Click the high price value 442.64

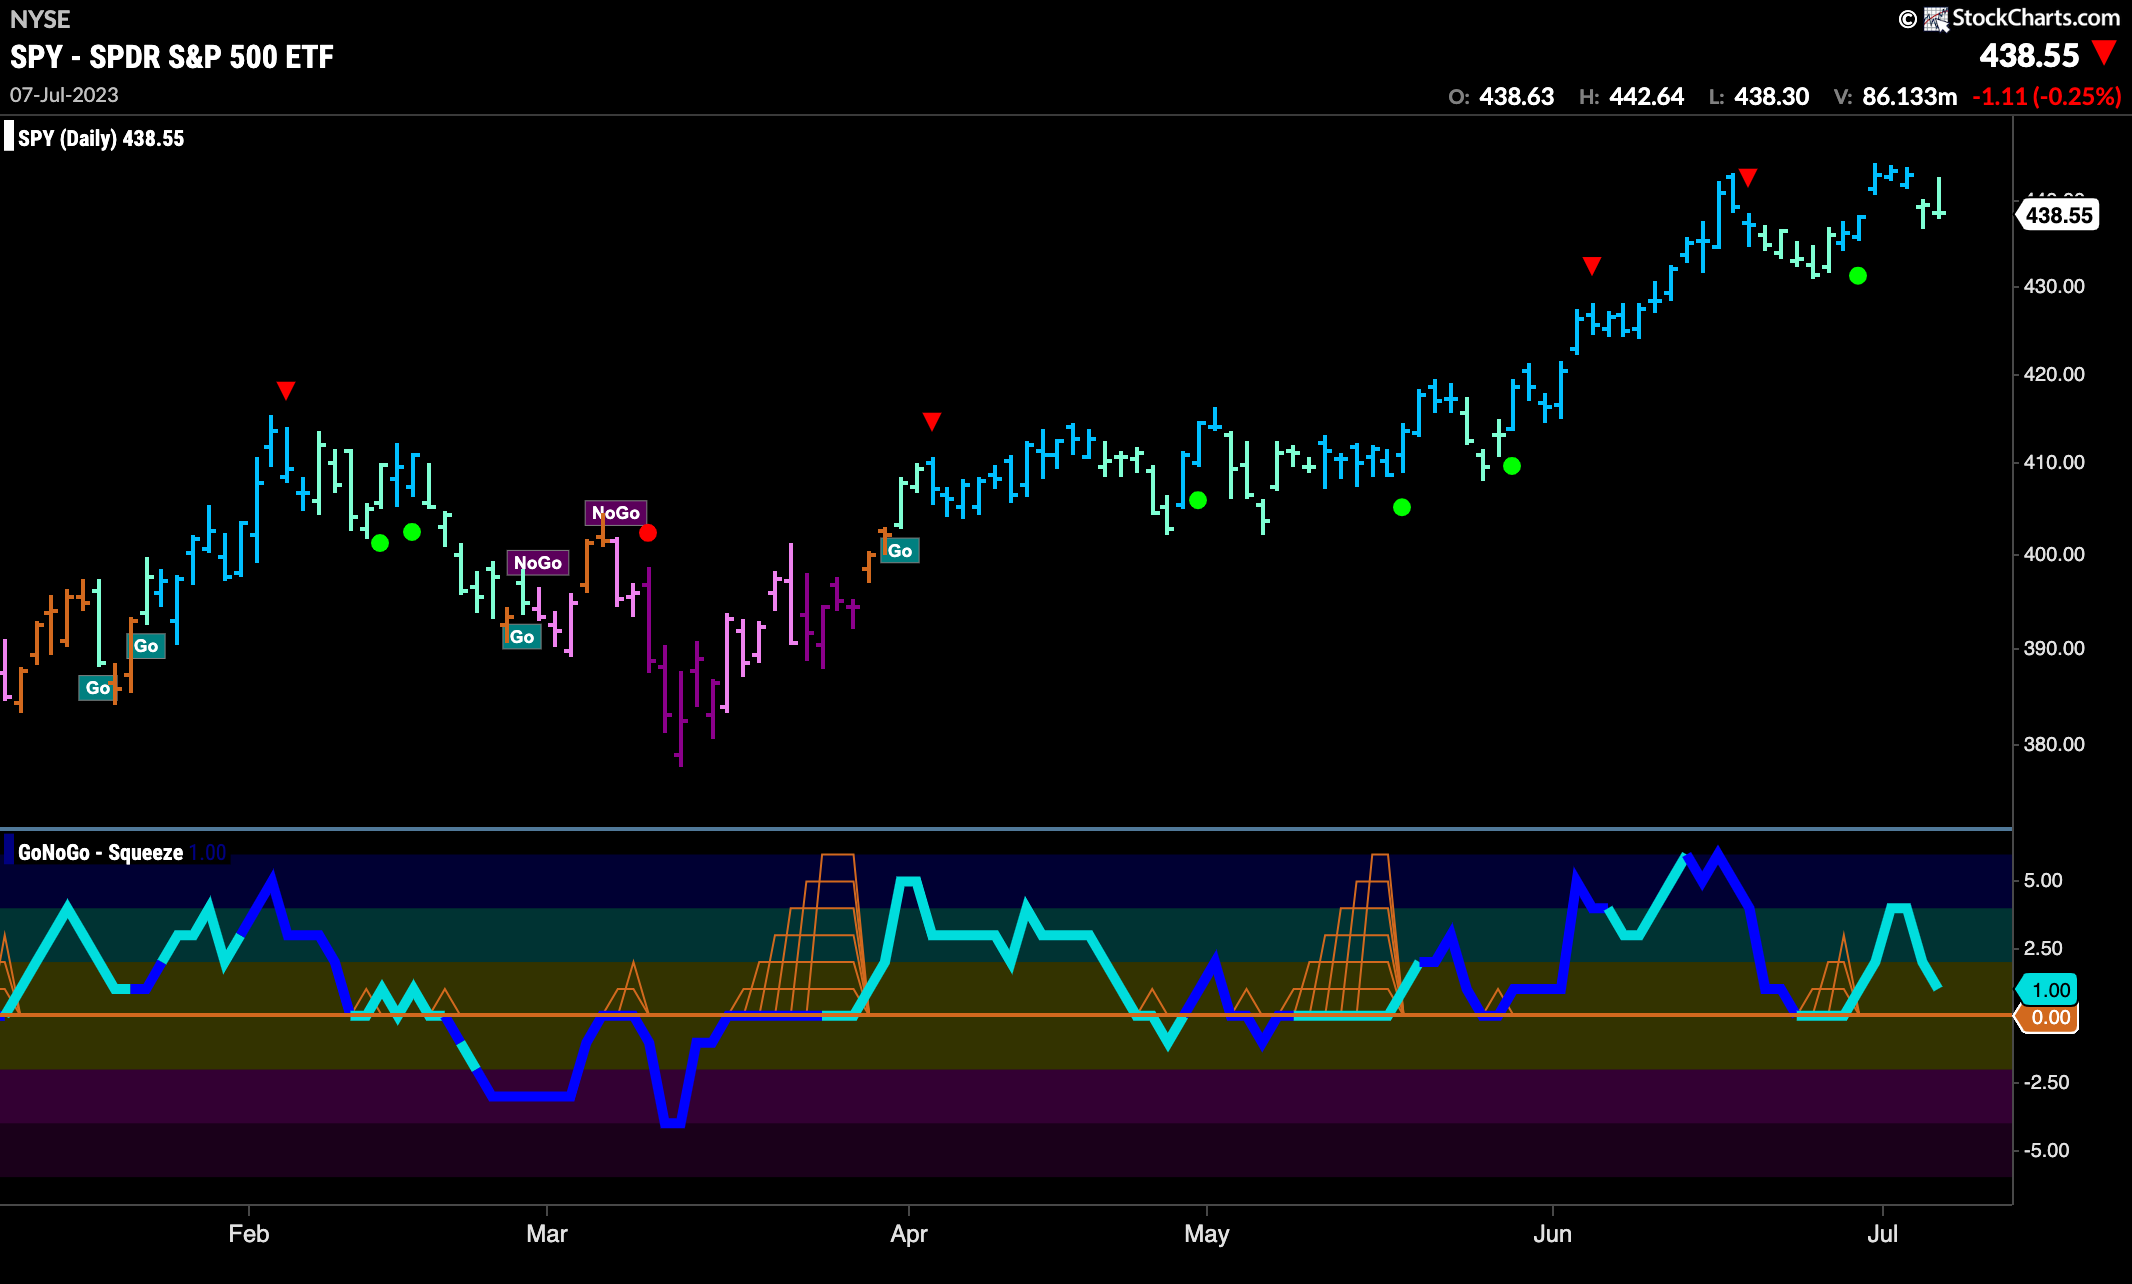click(1646, 97)
